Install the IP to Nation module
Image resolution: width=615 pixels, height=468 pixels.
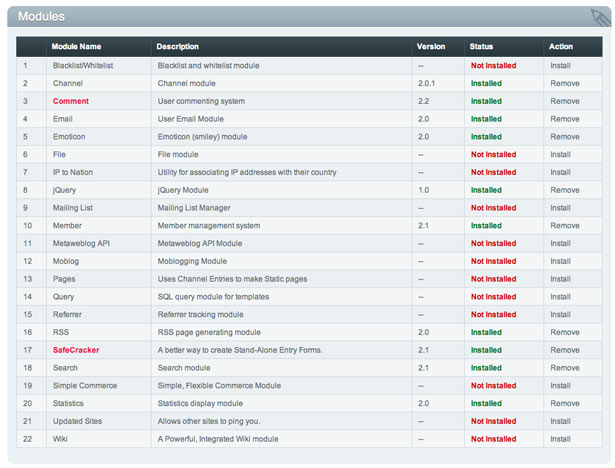pyautogui.click(x=560, y=172)
